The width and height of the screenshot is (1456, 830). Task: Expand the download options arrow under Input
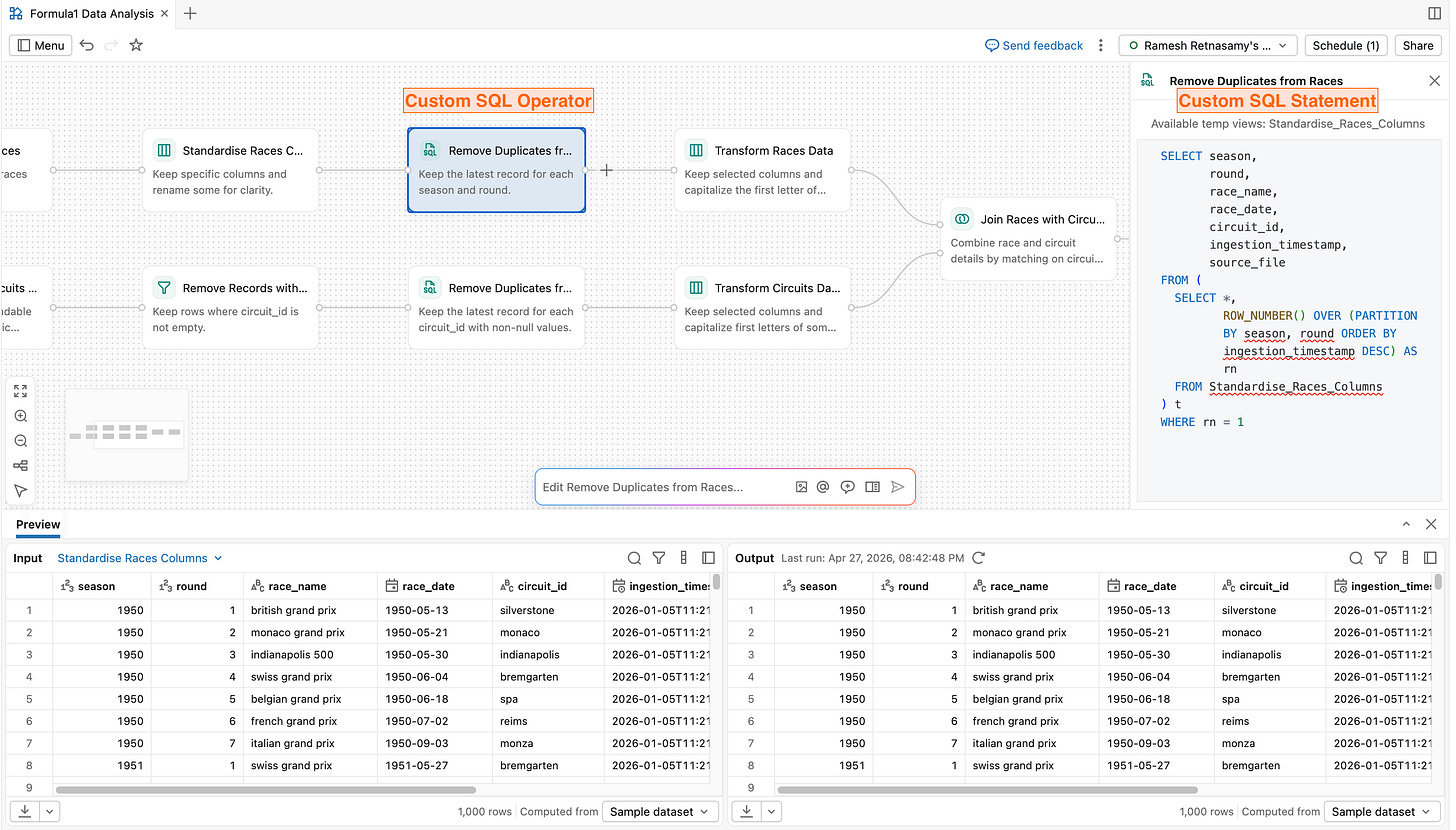[x=49, y=812]
